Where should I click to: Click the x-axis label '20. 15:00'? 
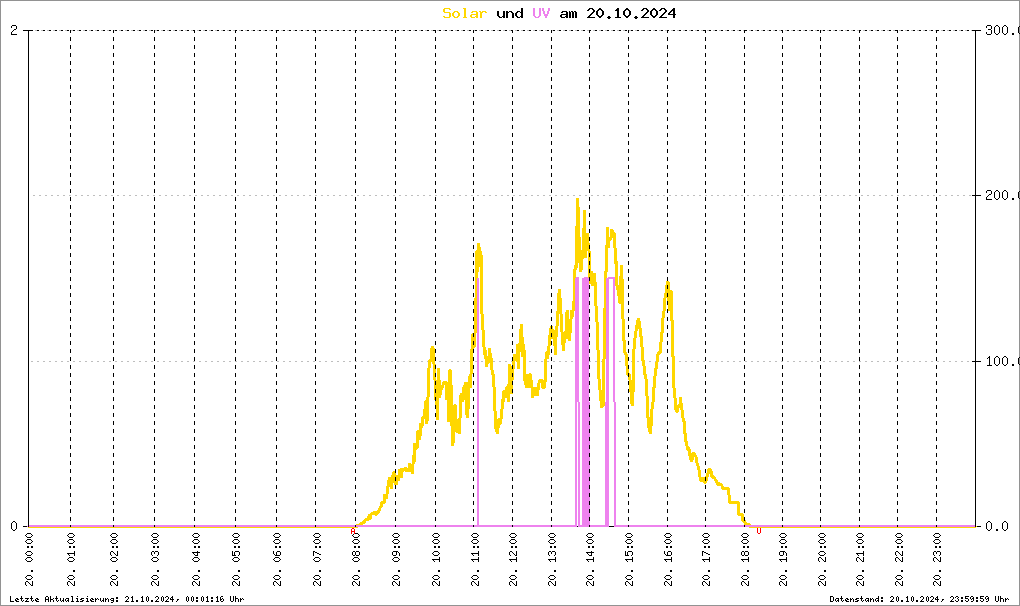(x=629, y=560)
